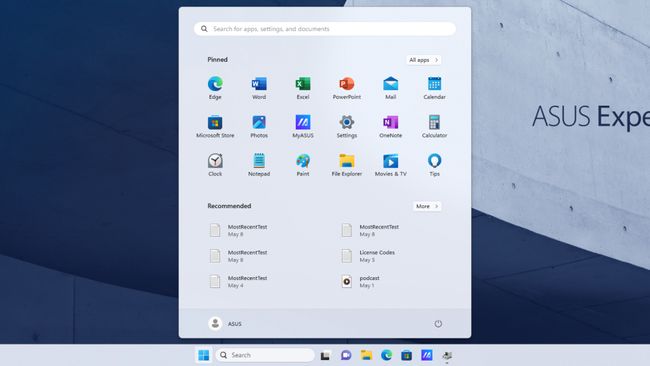The image size is (650, 366).
Task: Click the taskbar Search box
Action: tap(264, 355)
